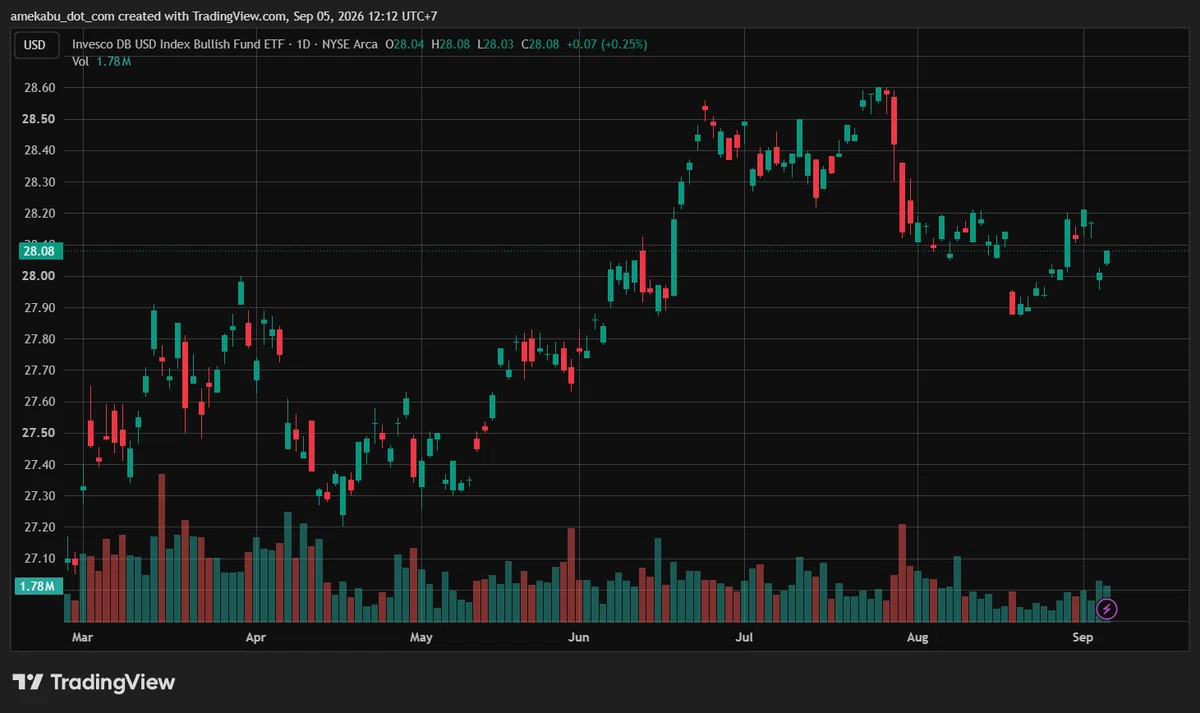This screenshot has width=1200, height=713.
Task: Click the tall green candle in mid-June
Action: pos(674,255)
